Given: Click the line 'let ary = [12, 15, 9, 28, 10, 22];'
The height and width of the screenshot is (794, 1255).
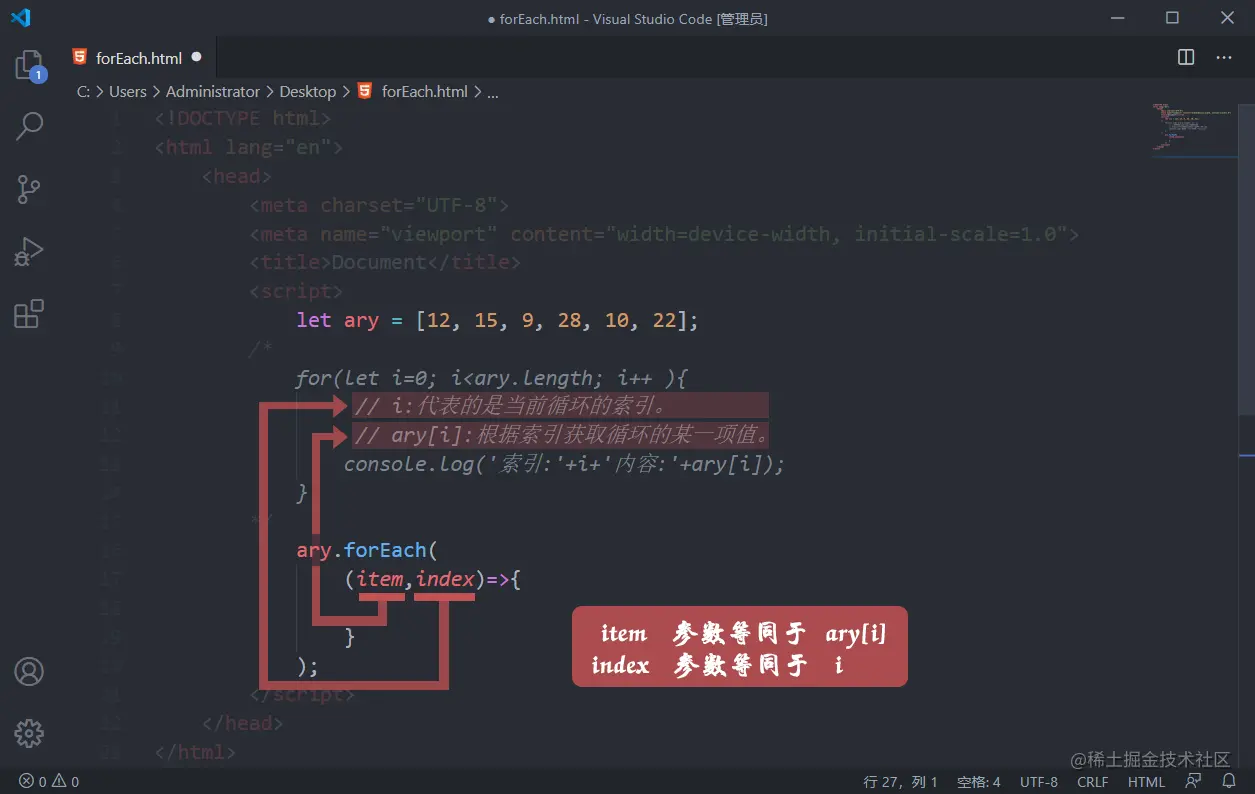Looking at the screenshot, I should click(497, 320).
